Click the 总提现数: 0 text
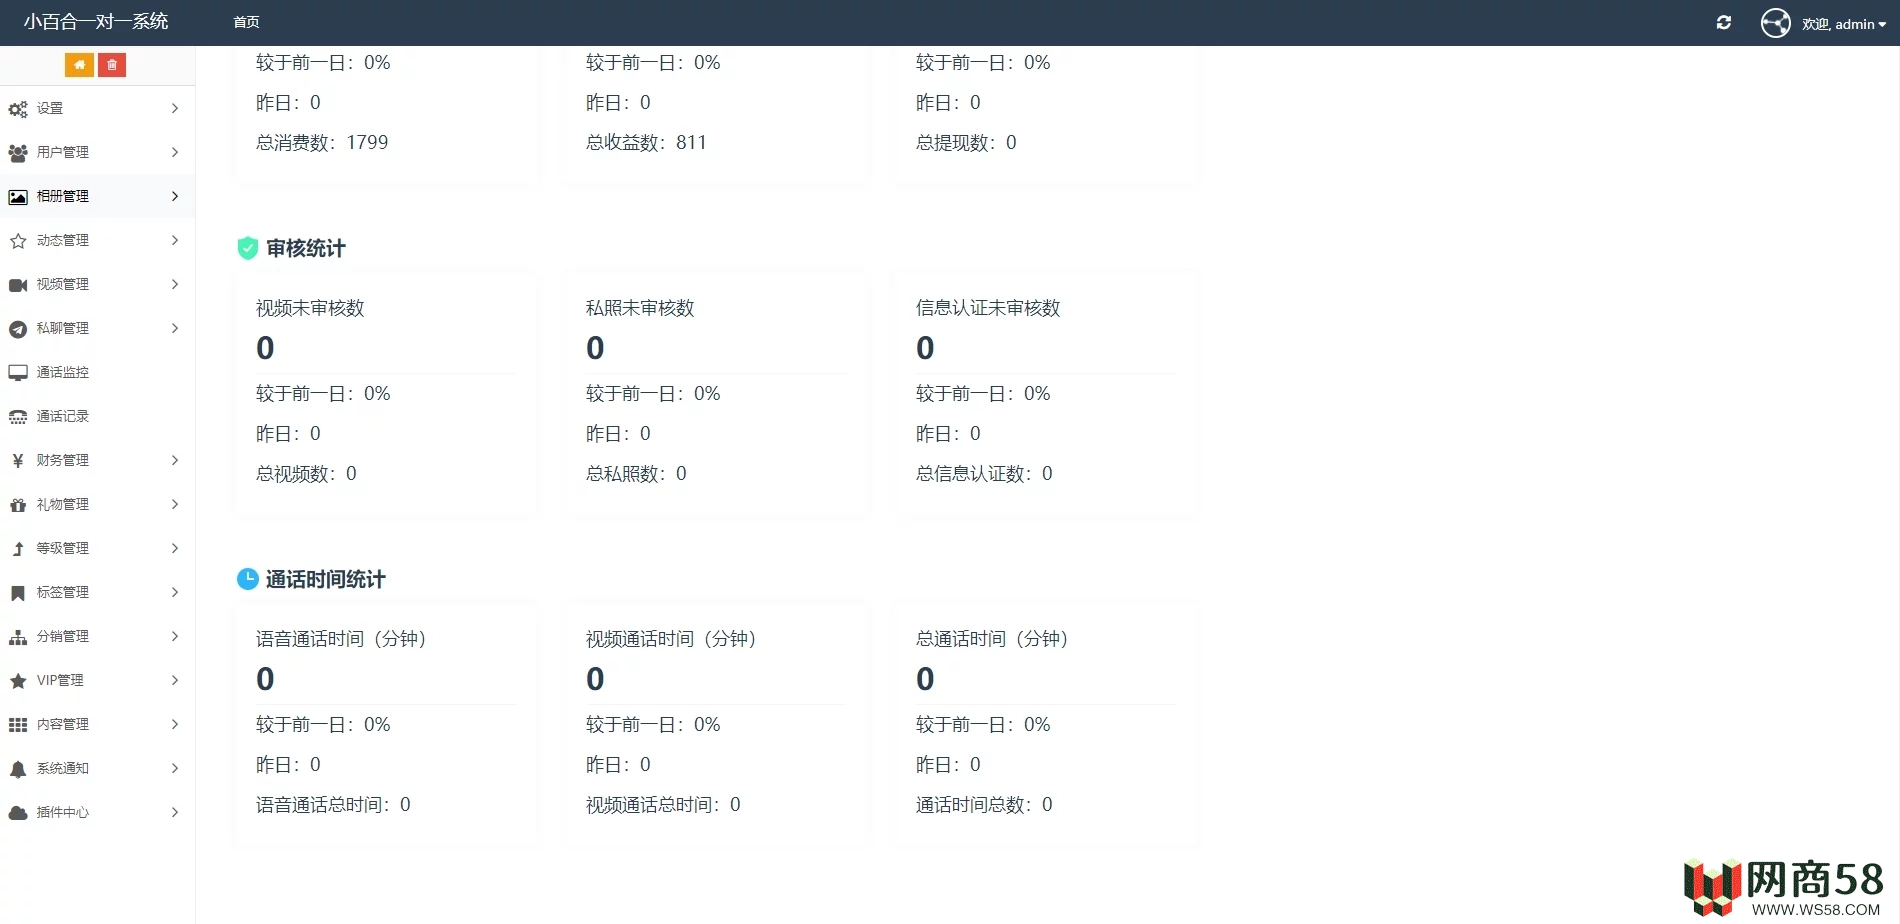Viewport: 1900px width, 924px height. coord(966,143)
